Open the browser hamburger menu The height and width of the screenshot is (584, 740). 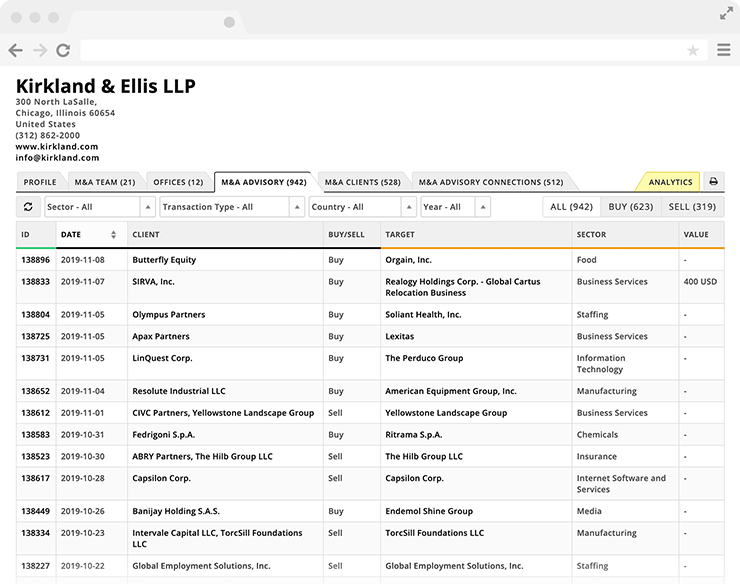[723, 50]
